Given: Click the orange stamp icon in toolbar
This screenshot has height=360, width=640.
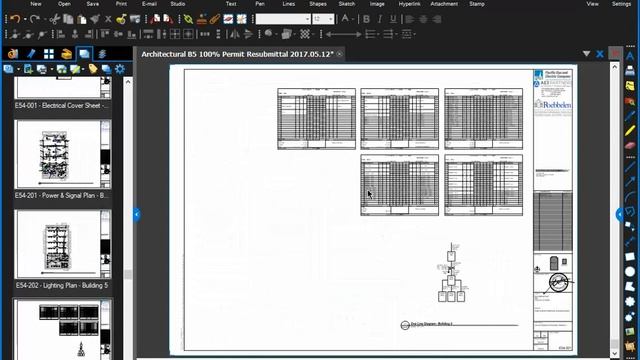Looking at the screenshot, I should 202,19.
